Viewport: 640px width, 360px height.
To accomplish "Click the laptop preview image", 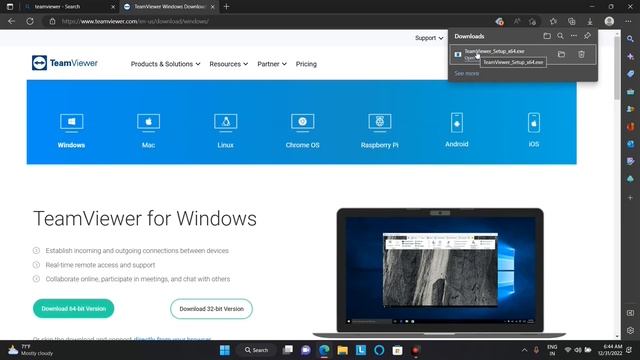I will pyautogui.click(x=440, y=273).
